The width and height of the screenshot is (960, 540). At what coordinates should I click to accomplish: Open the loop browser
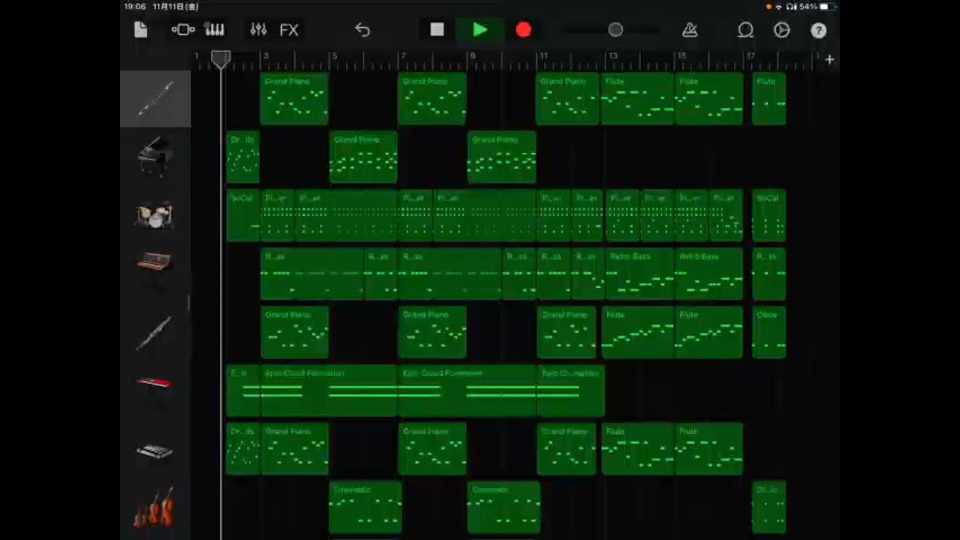[745, 30]
